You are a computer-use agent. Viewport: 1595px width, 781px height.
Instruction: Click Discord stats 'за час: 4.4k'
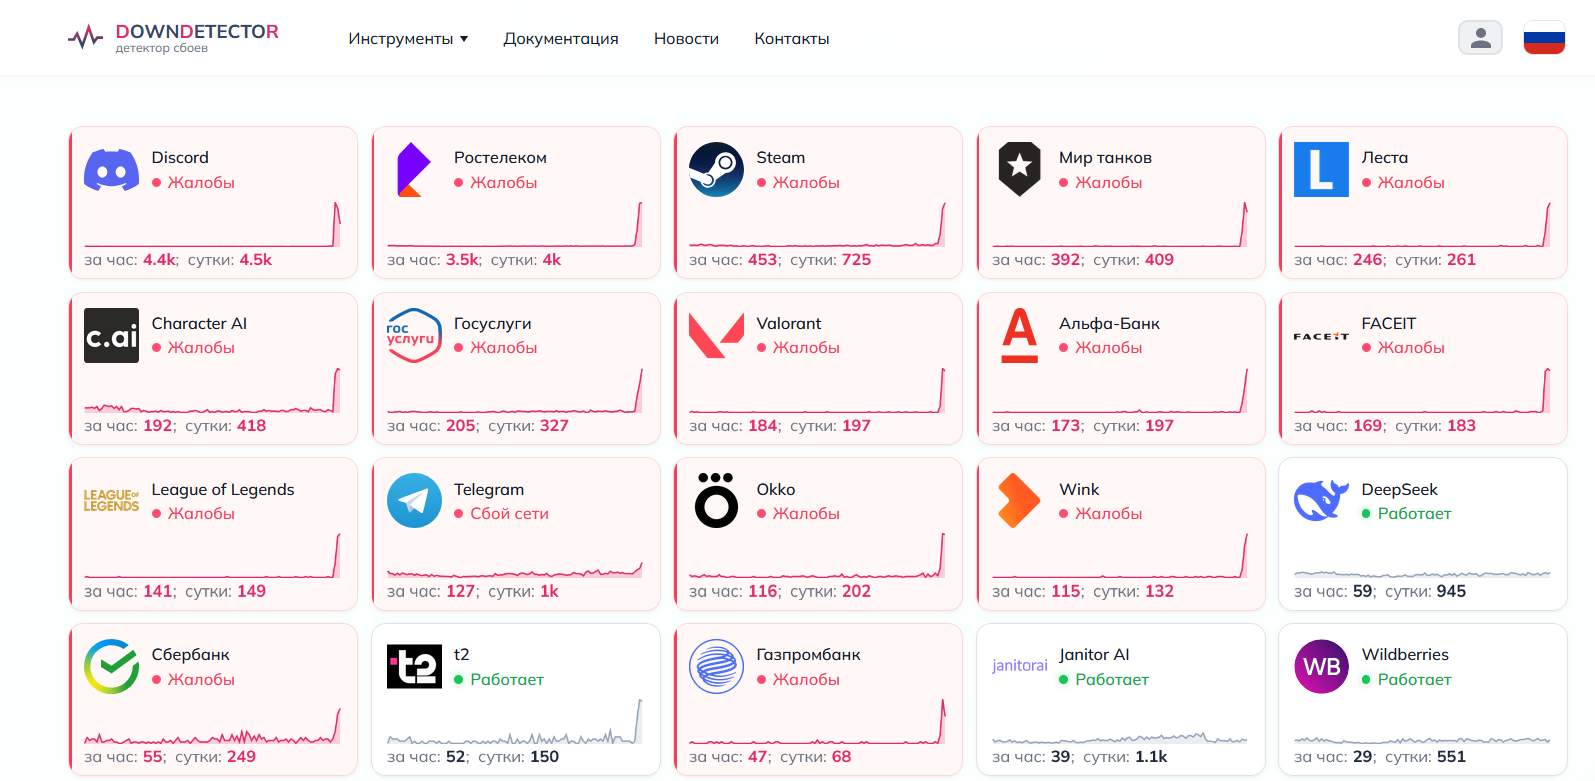pos(131,260)
